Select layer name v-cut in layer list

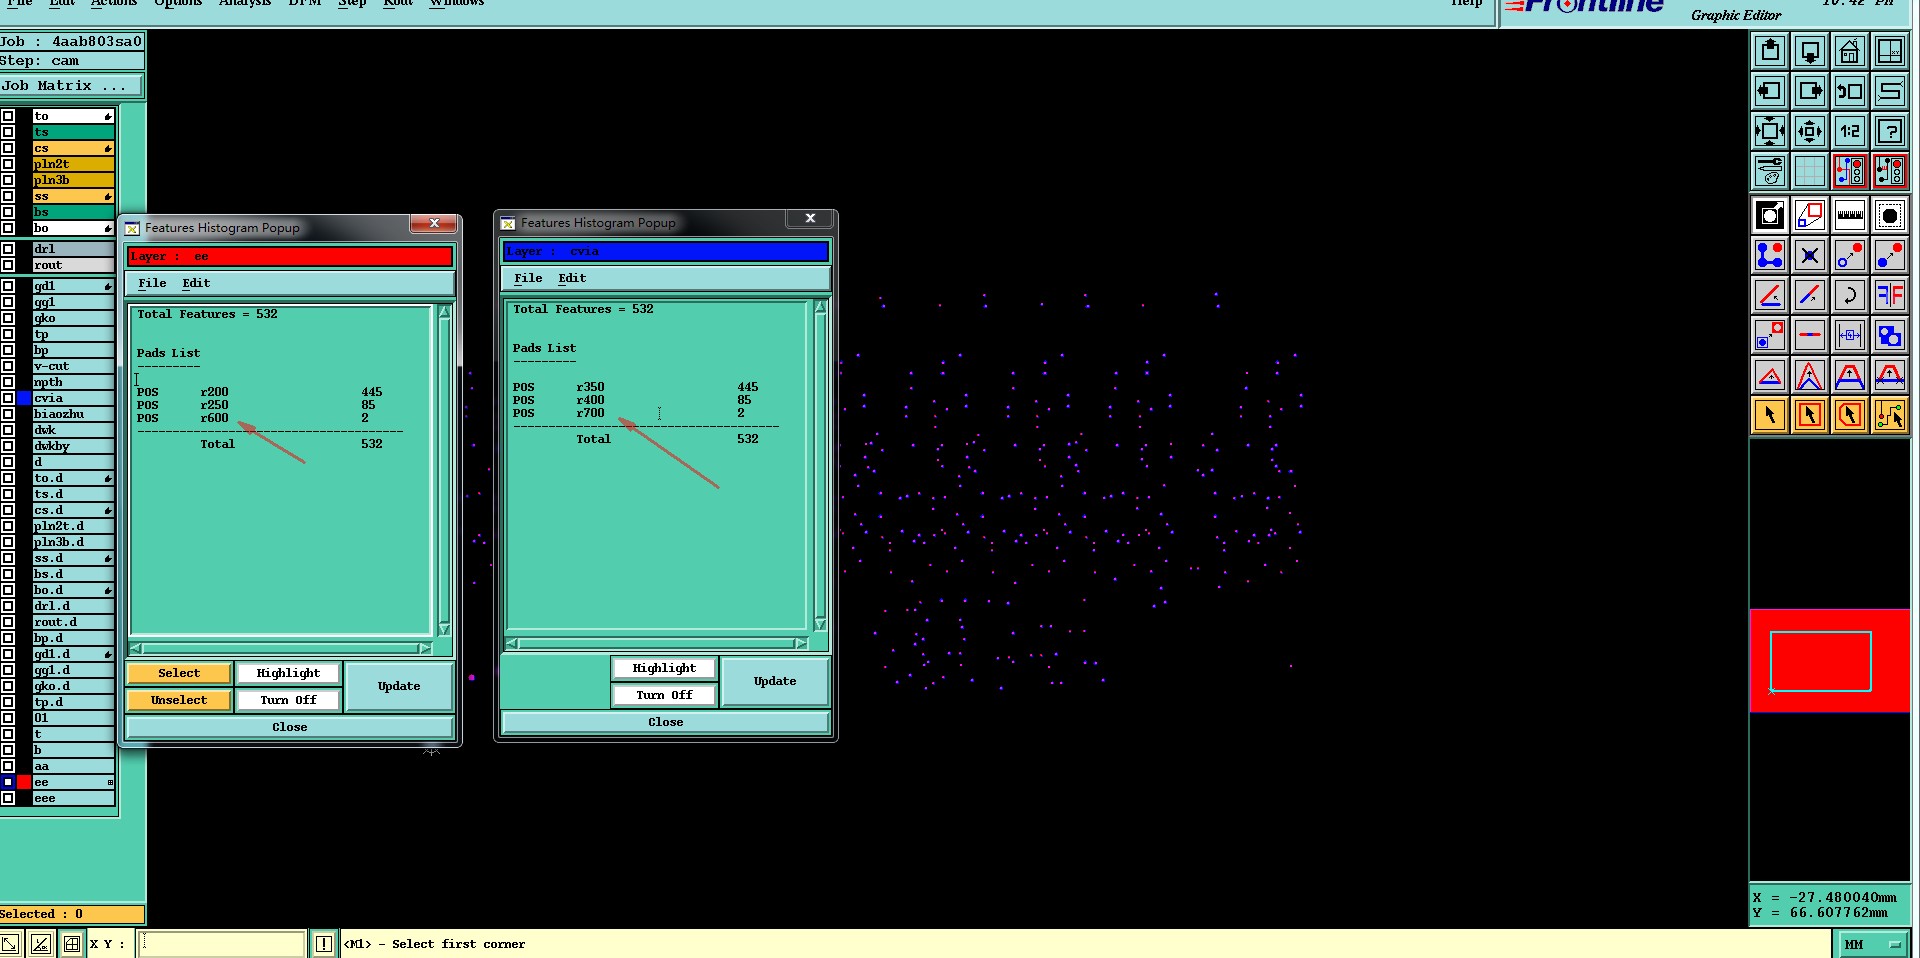73,366
